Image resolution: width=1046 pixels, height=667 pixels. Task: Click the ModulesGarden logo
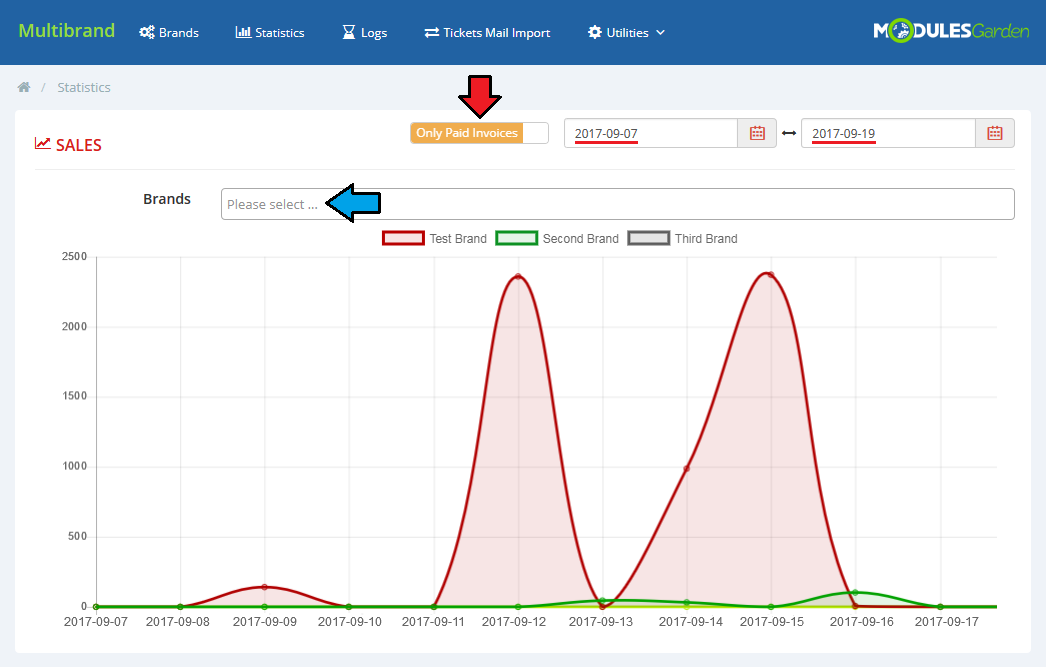click(951, 31)
